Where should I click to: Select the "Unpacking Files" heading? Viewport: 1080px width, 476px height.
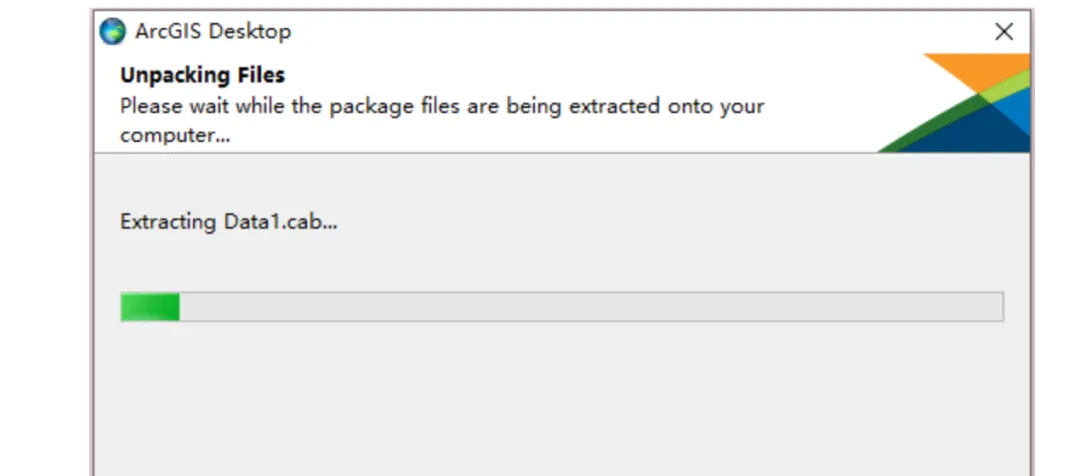pos(202,75)
